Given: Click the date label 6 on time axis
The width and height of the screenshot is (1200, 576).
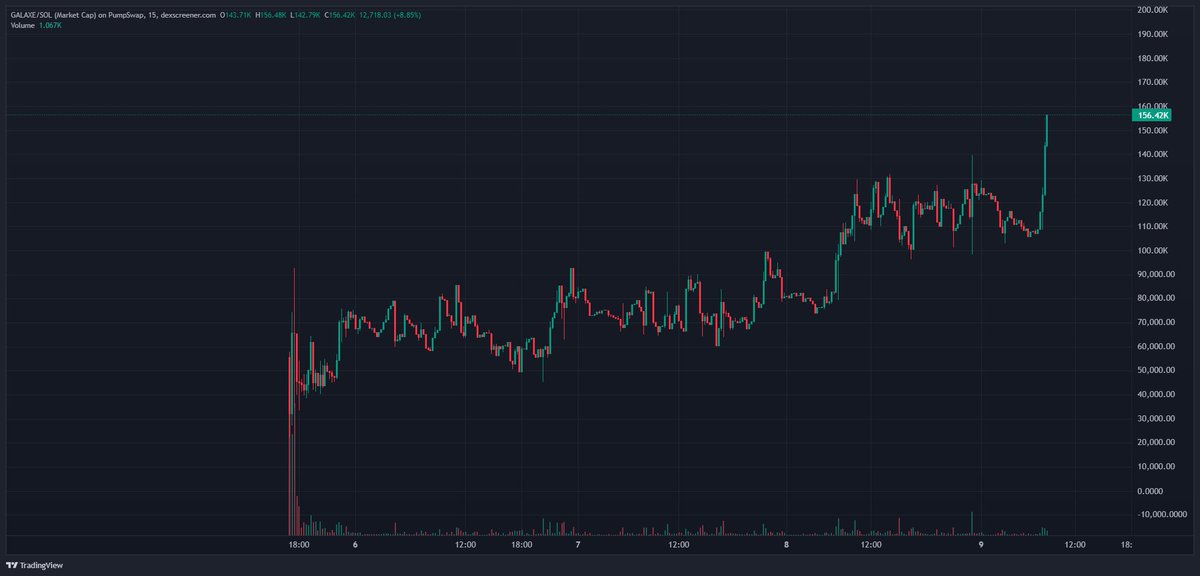Looking at the screenshot, I should (x=355, y=545).
